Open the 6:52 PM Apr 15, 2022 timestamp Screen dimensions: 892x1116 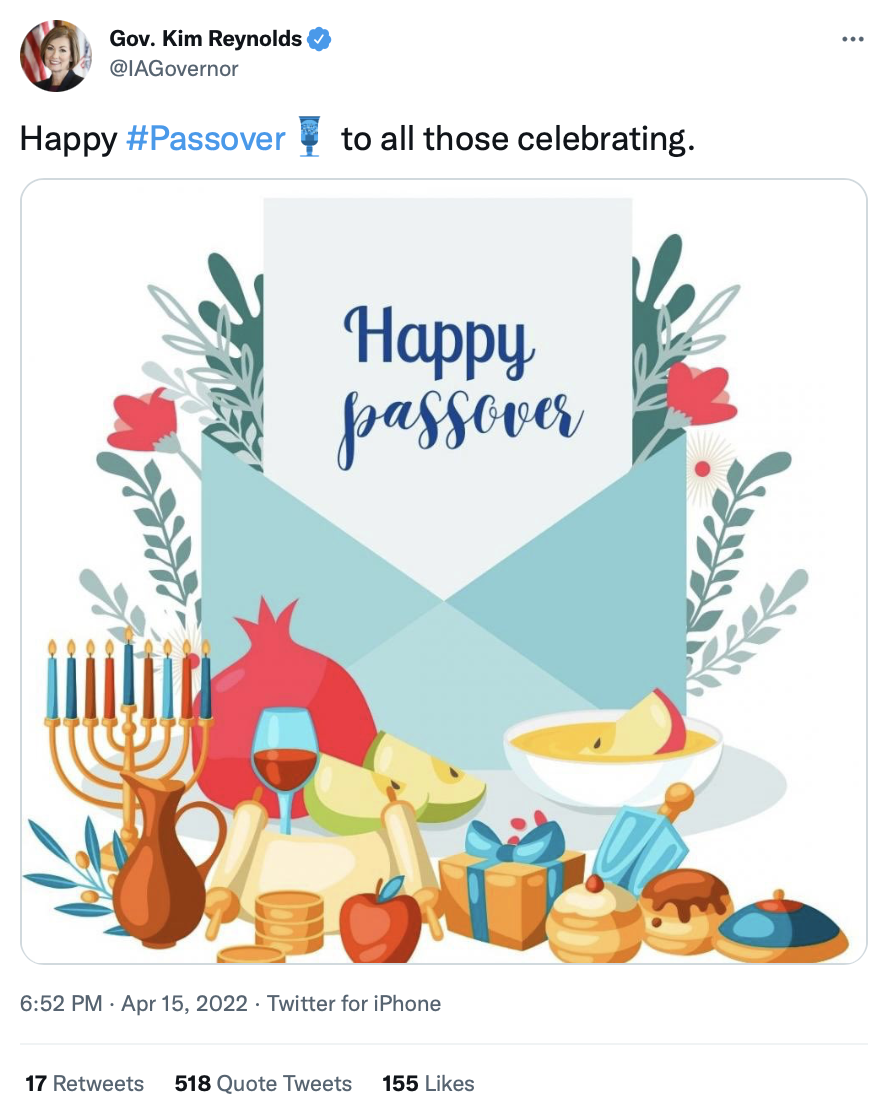click(x=134, y=1004)
